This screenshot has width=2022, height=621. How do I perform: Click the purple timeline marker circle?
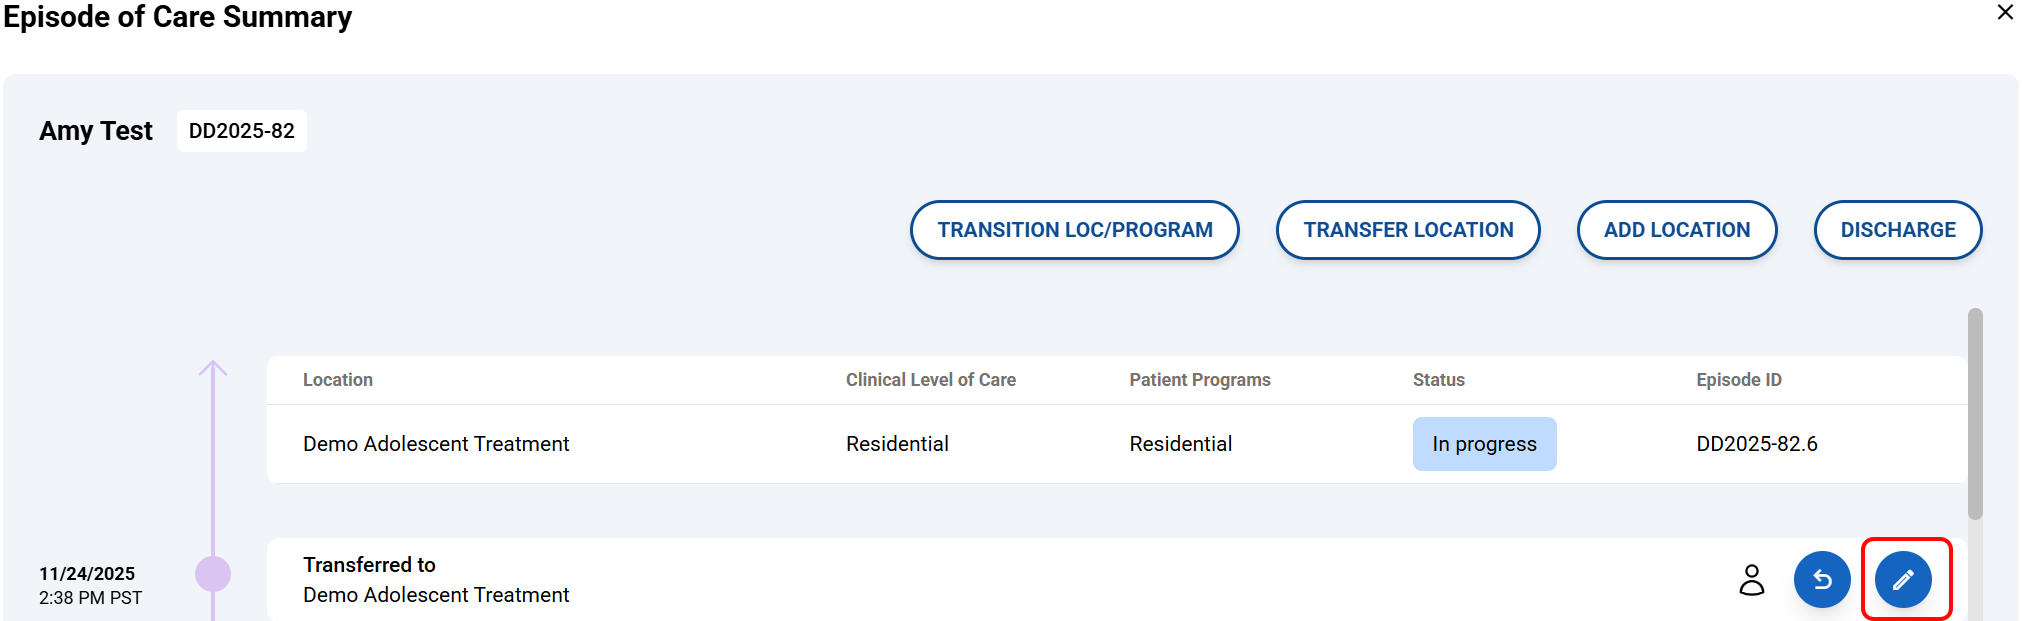tap(213, 574)
